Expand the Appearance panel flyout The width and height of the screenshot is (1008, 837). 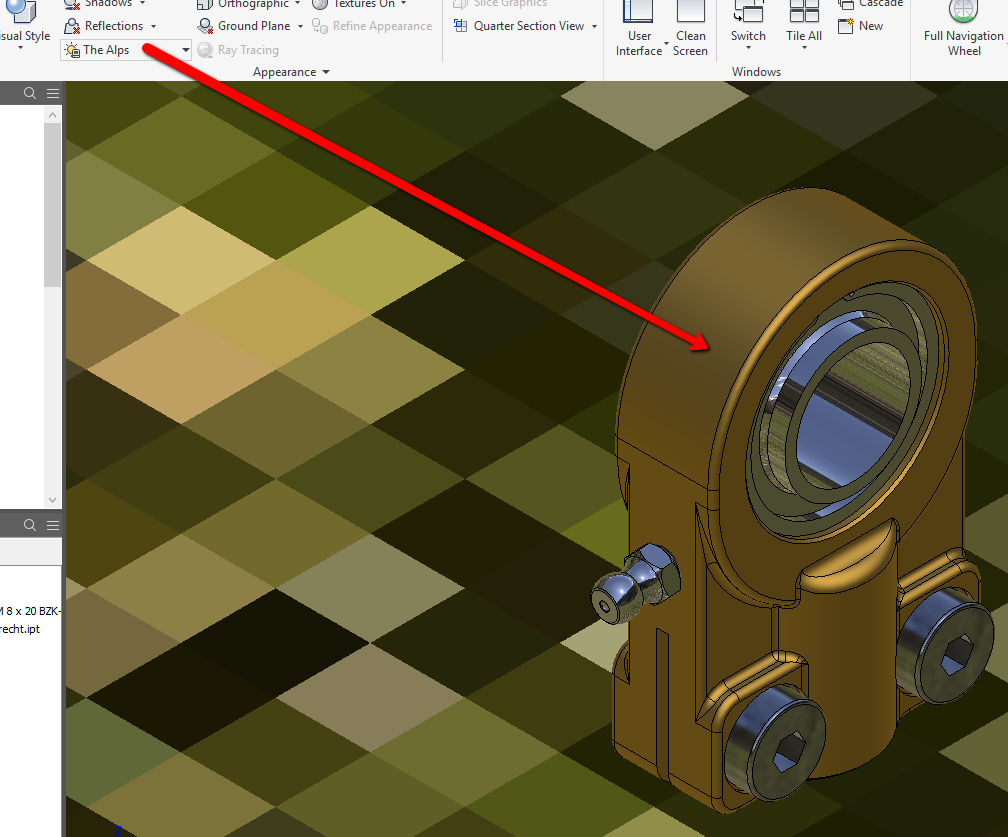pos(325,71)
